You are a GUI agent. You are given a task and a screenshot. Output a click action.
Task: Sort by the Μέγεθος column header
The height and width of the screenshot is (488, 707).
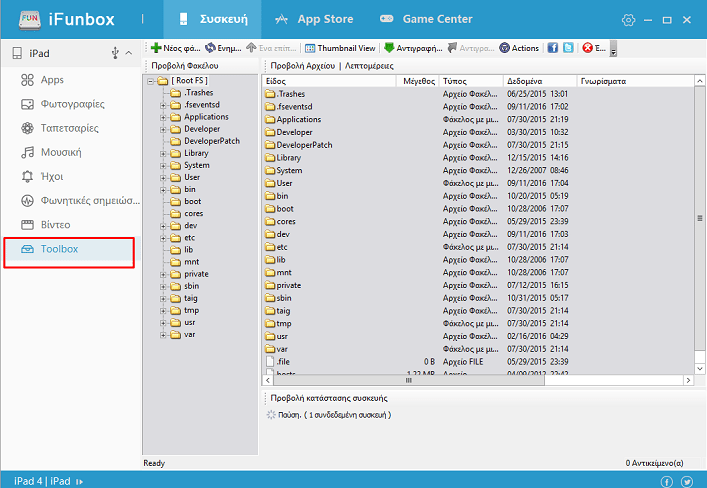click(418, 81)
